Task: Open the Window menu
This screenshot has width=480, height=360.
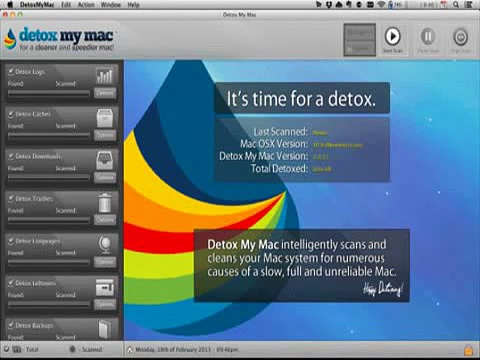Action: point(111,5)
